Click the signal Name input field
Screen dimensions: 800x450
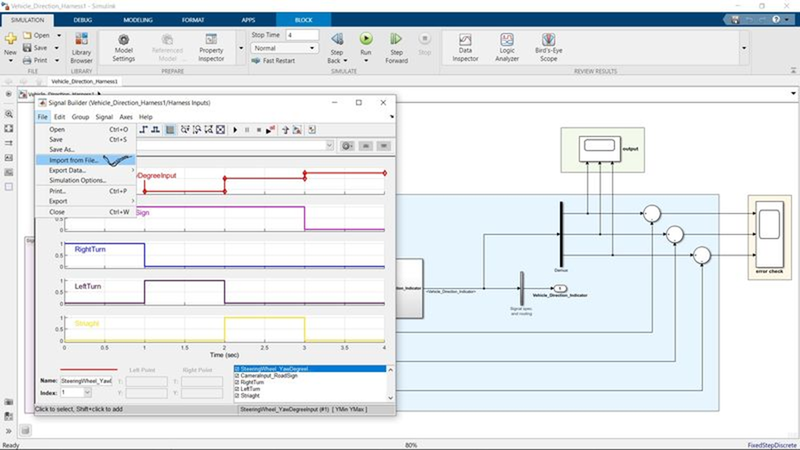pyautogui.click(x=86, y=381)
